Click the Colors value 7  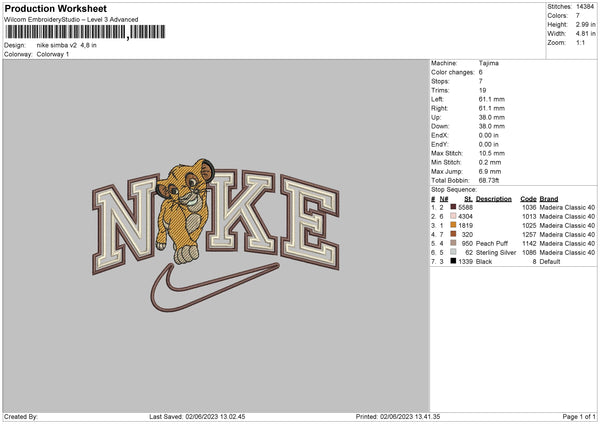578,16
